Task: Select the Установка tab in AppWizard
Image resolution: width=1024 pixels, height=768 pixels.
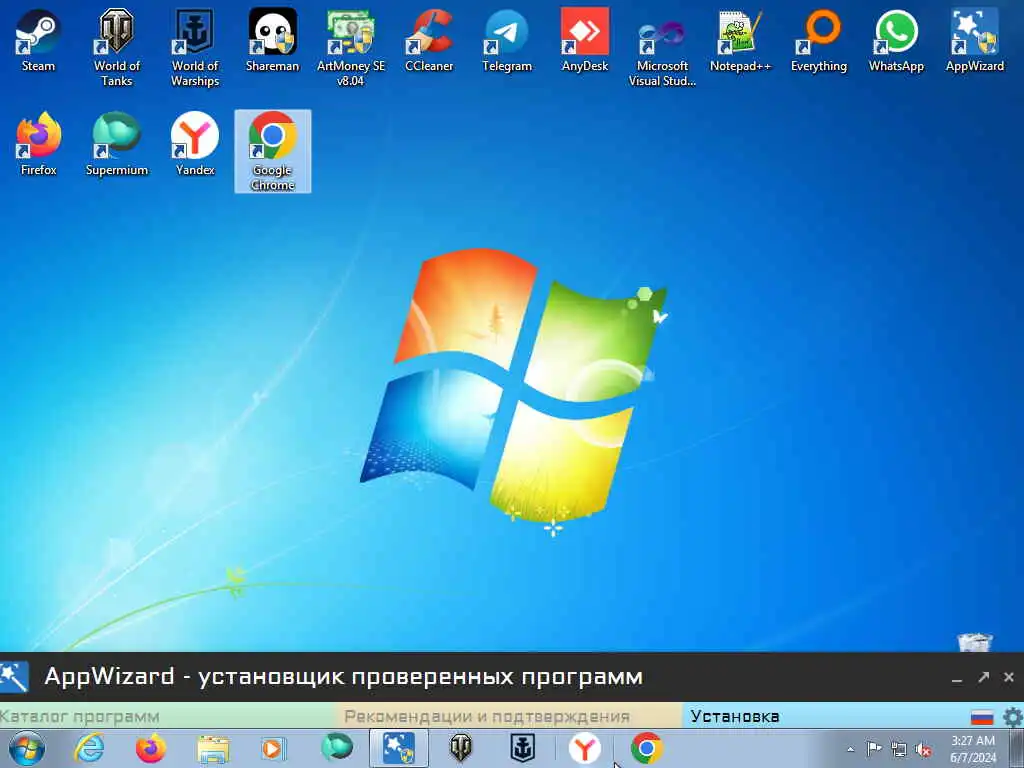Action: tap(735, 716)
